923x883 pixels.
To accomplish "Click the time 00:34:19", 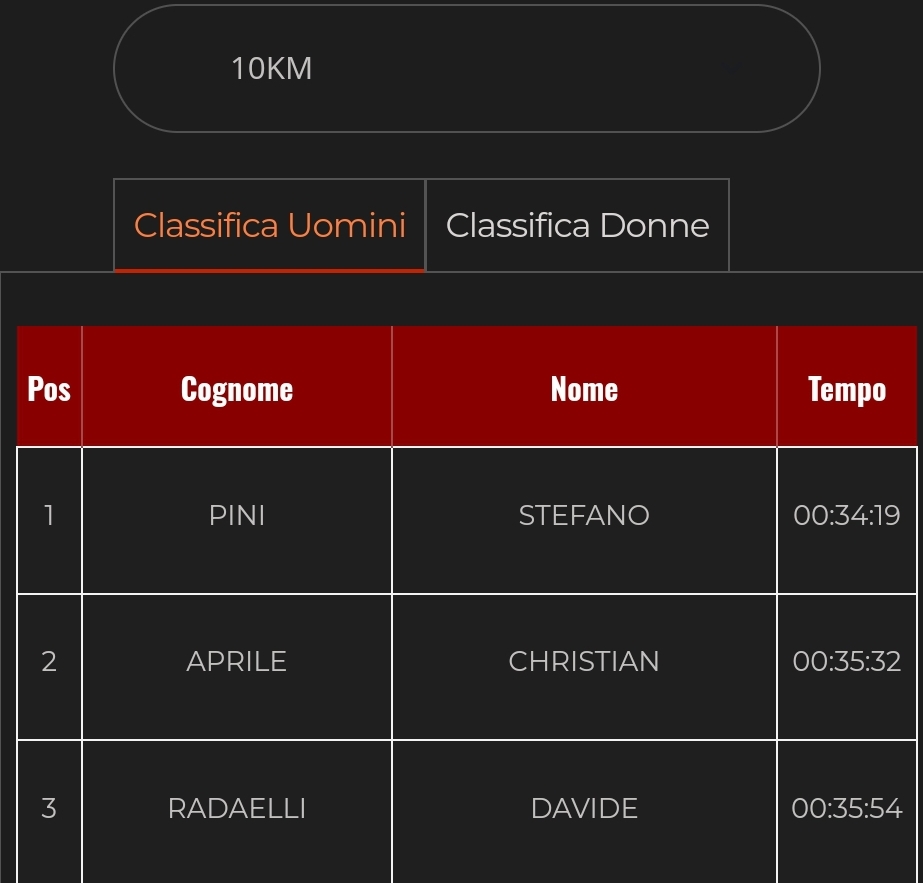I will [x=846, y=516].
